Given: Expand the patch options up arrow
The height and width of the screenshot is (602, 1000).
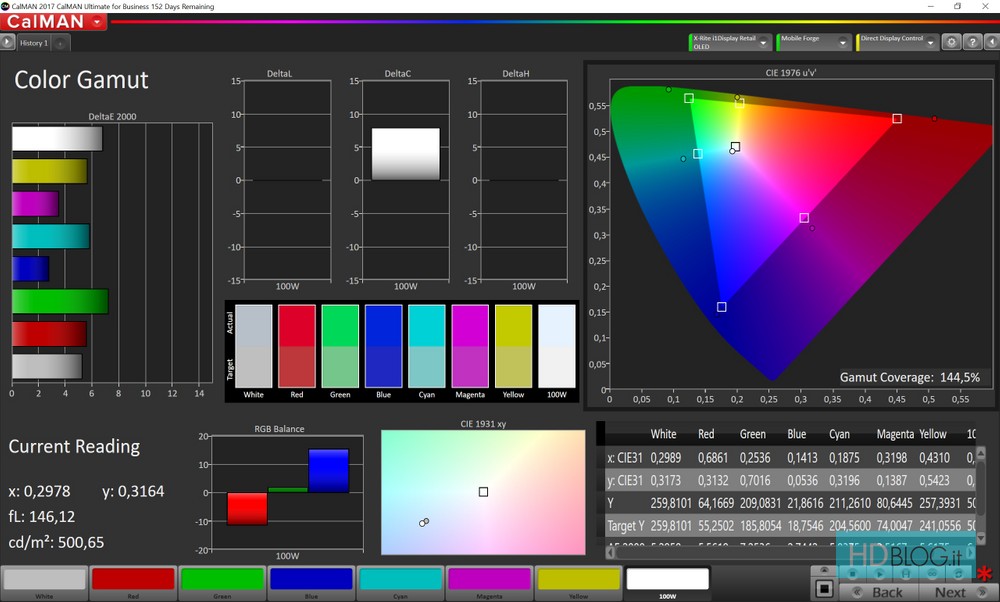Looking at the screenshot, I should point(824,571).
